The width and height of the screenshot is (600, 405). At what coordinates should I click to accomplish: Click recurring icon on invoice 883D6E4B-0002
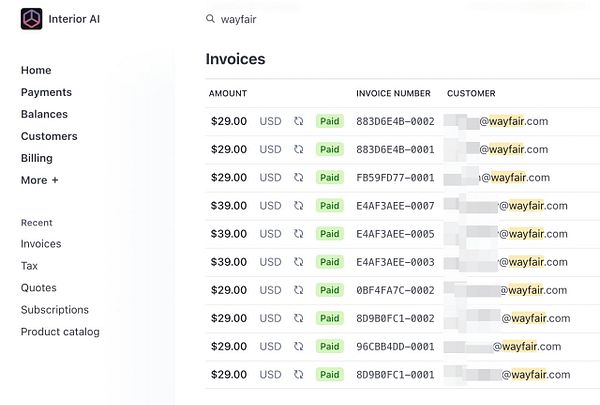(x=298, y=121)
